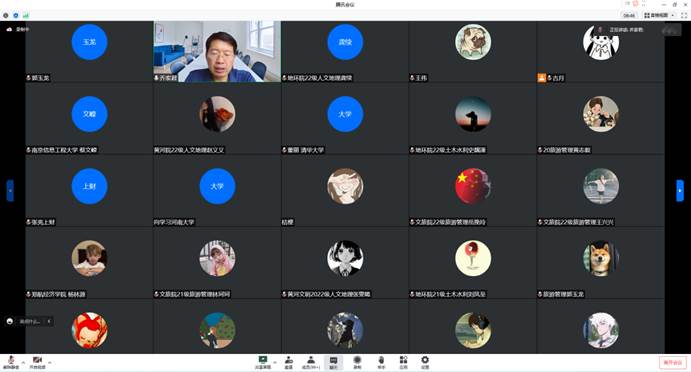Open the chat panel icon
Screen dimensions: 691x372
click(x=334, y=362)
